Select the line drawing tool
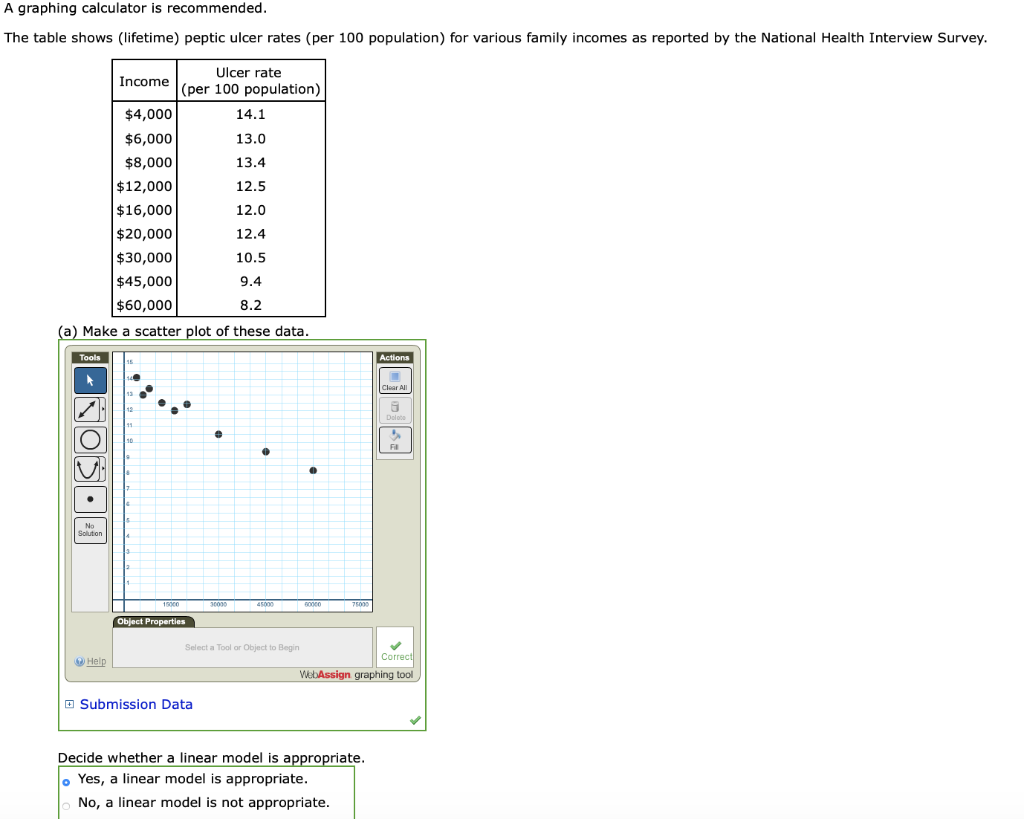This screenshot has width=1024, height=819. tap(88, 409)
